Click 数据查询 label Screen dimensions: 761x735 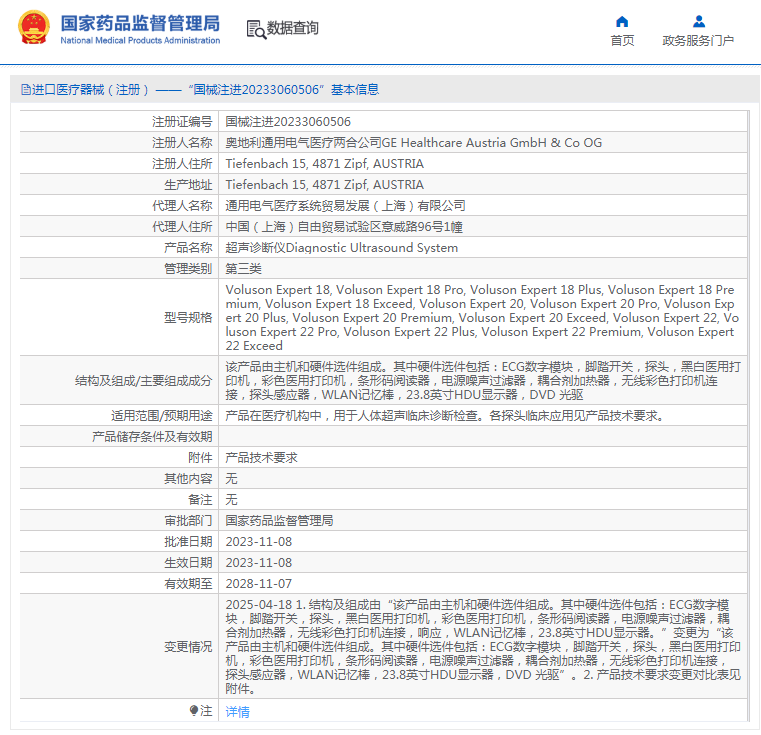293,28
